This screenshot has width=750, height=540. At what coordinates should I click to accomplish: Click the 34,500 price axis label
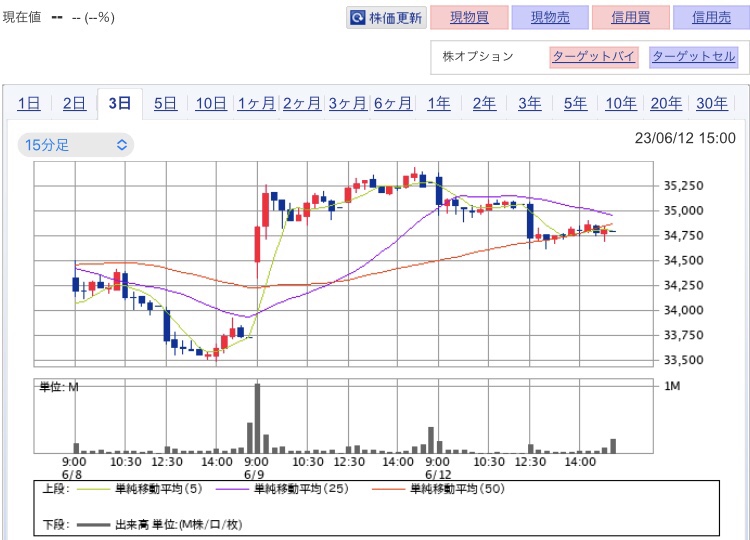point(683,261)
